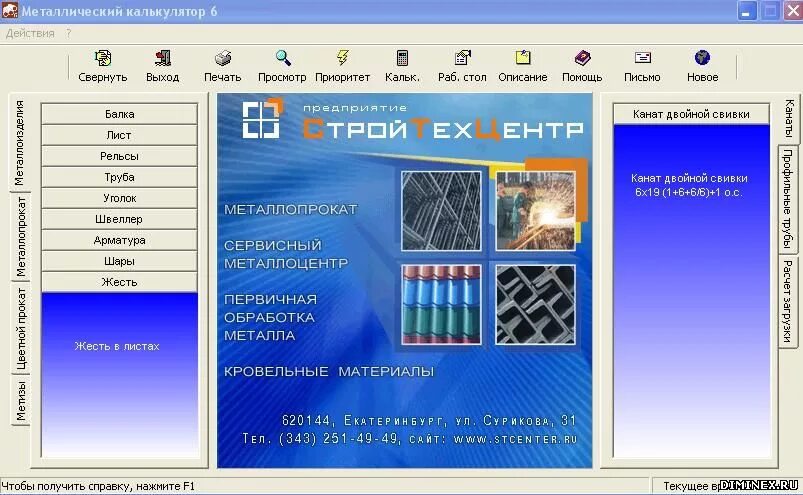803x495 pixels.
Task: Click the Письмо envelope icon
Action: click(643, 58)
